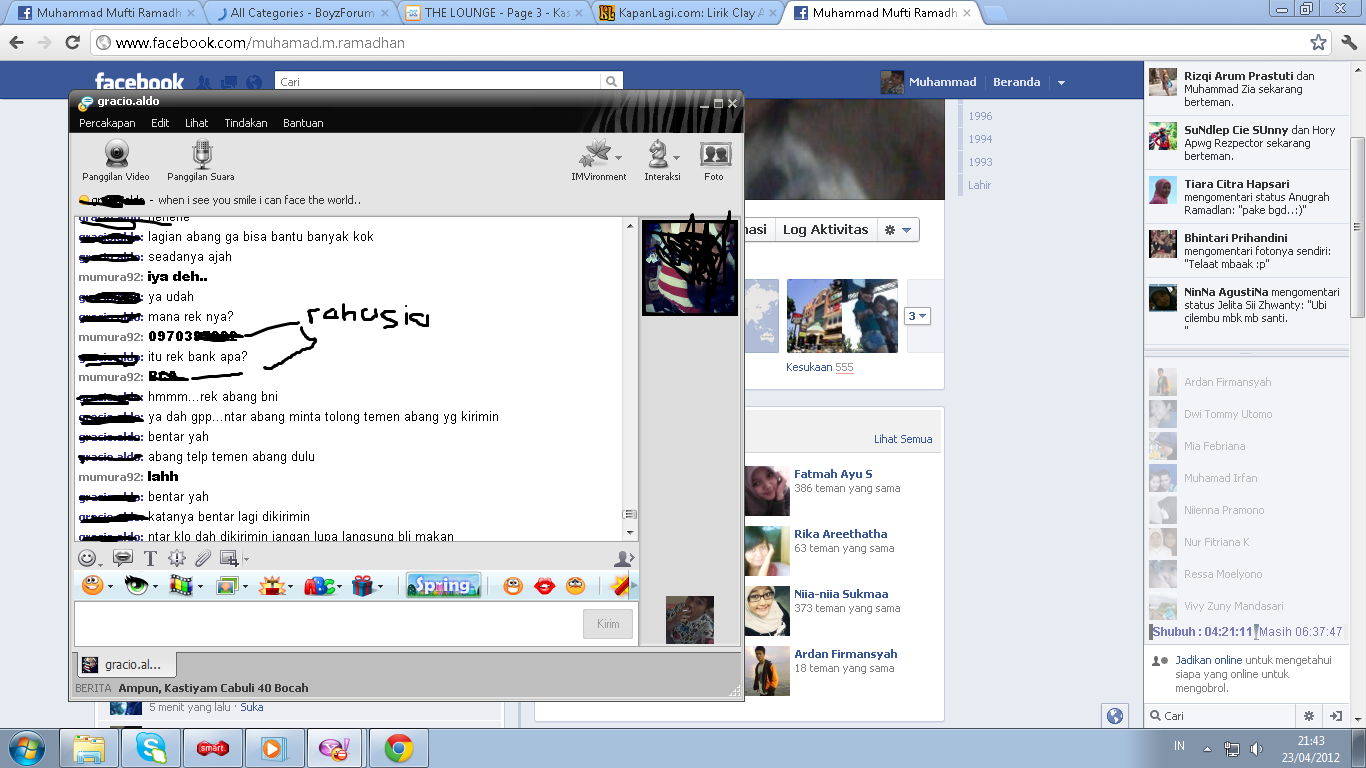Open the photo frame plugin
Image resolution: width=1366 pixels, height=768 pixels.
(226, 585)
